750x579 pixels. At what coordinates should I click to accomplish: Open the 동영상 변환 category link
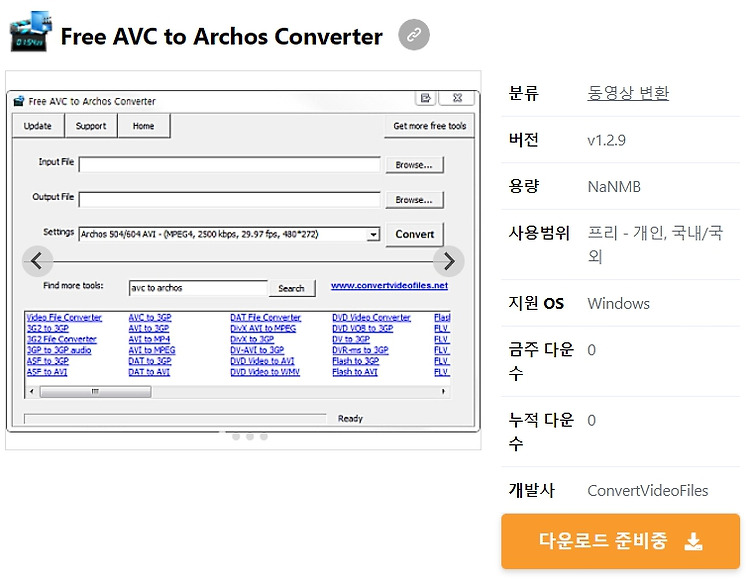click(x=628, y=92)
